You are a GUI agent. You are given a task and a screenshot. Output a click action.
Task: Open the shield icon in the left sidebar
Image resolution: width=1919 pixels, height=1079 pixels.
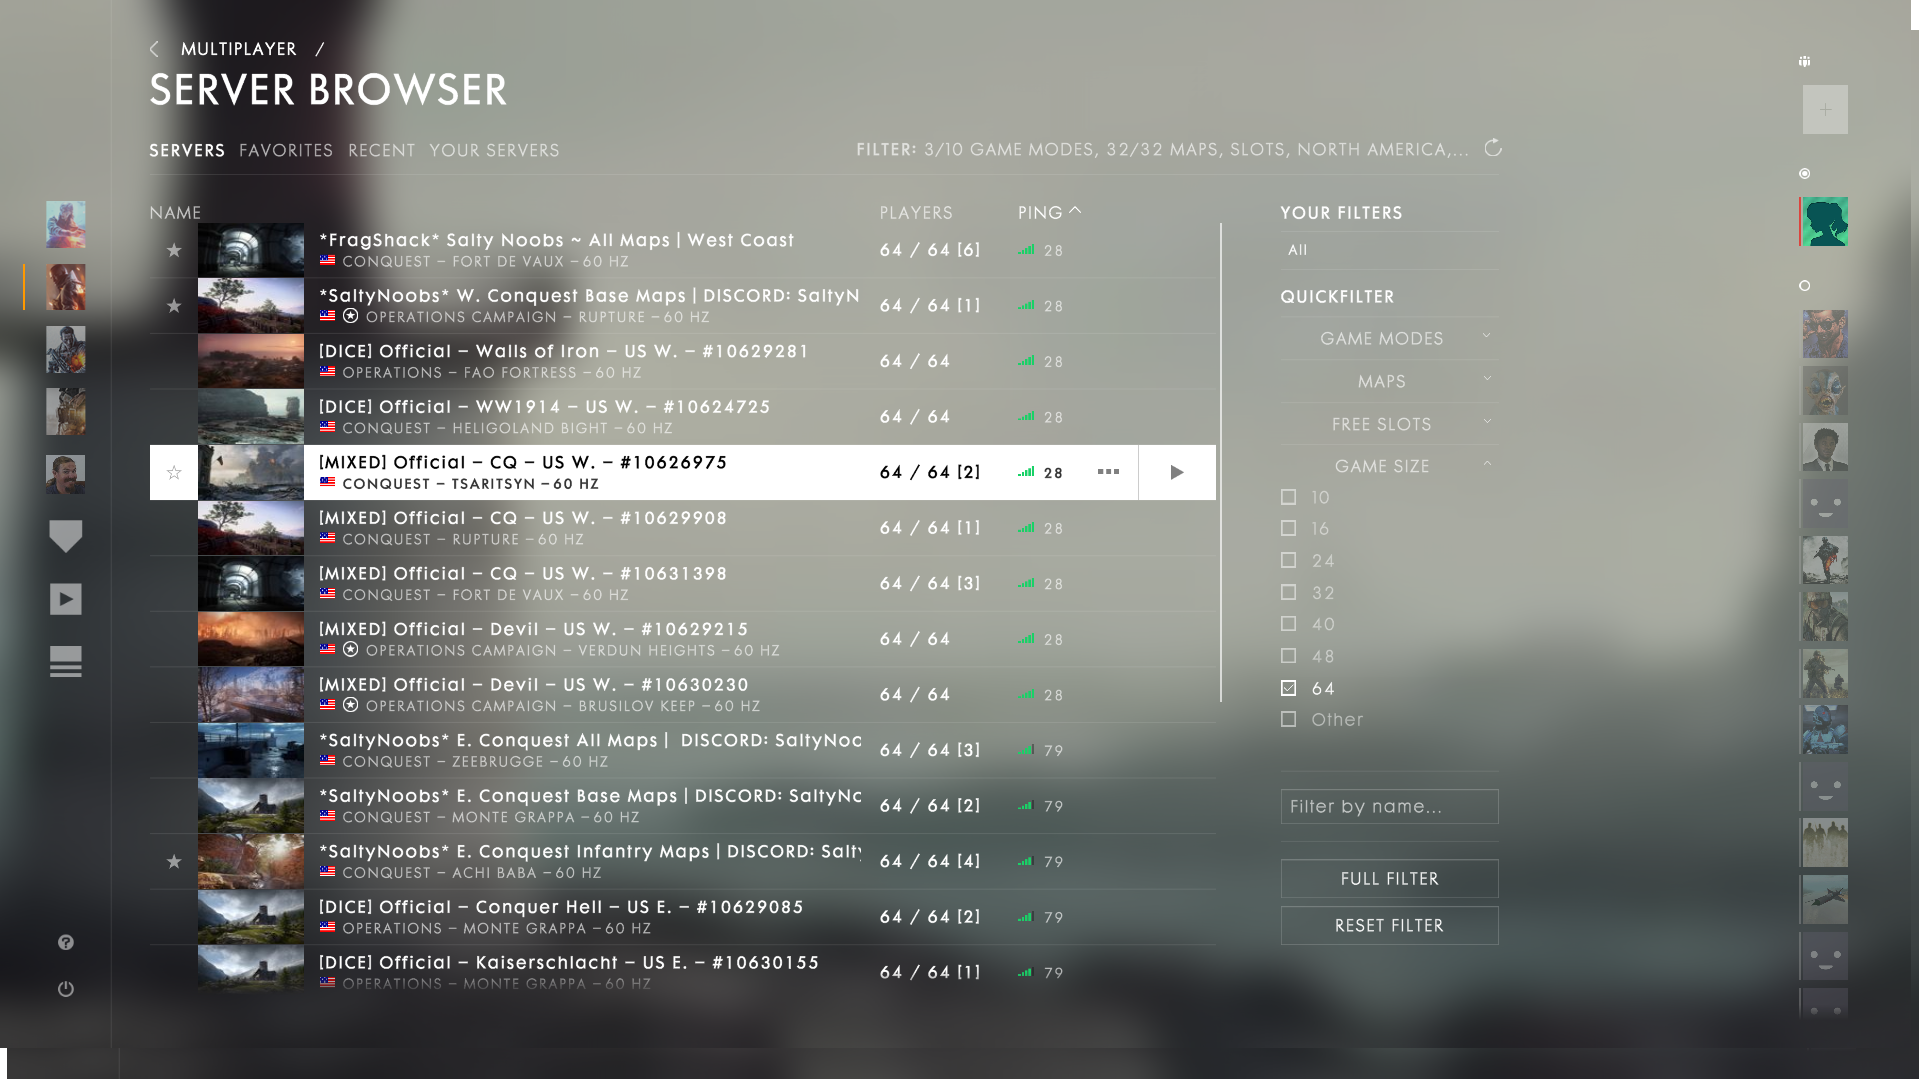pyautogui.click(x=66, y=537)
